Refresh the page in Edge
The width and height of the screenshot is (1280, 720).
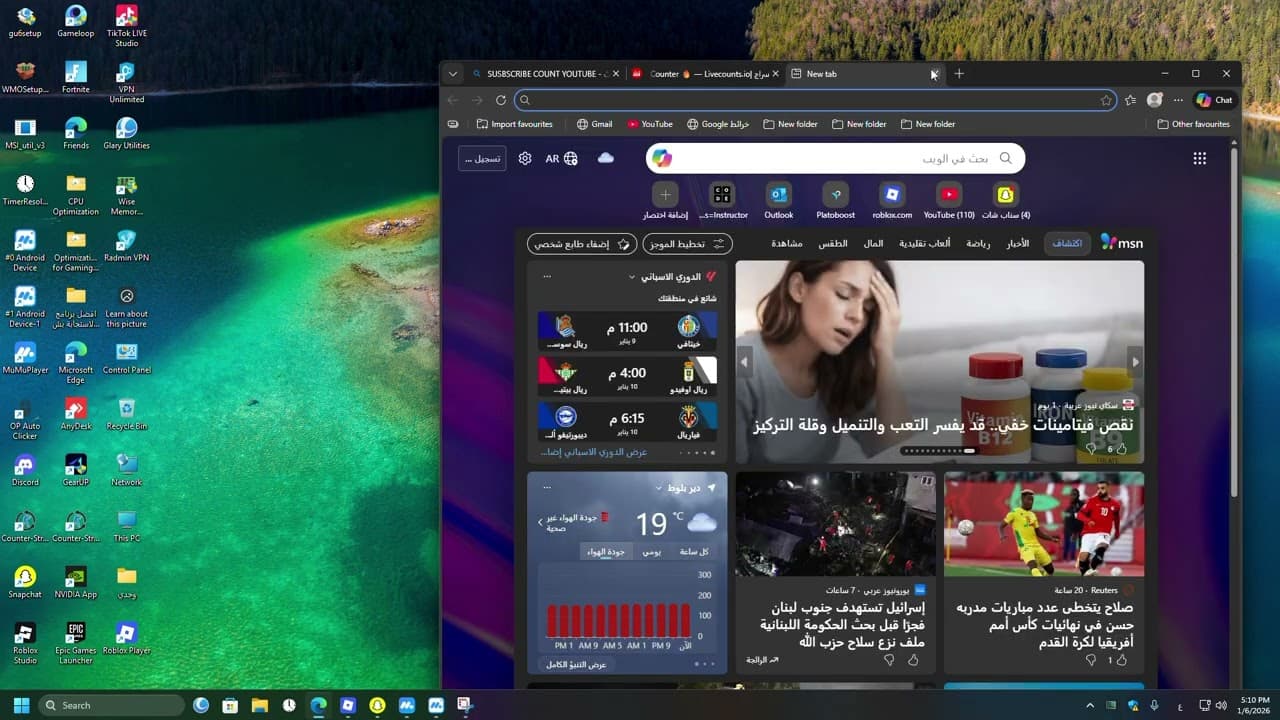point(501,100)
